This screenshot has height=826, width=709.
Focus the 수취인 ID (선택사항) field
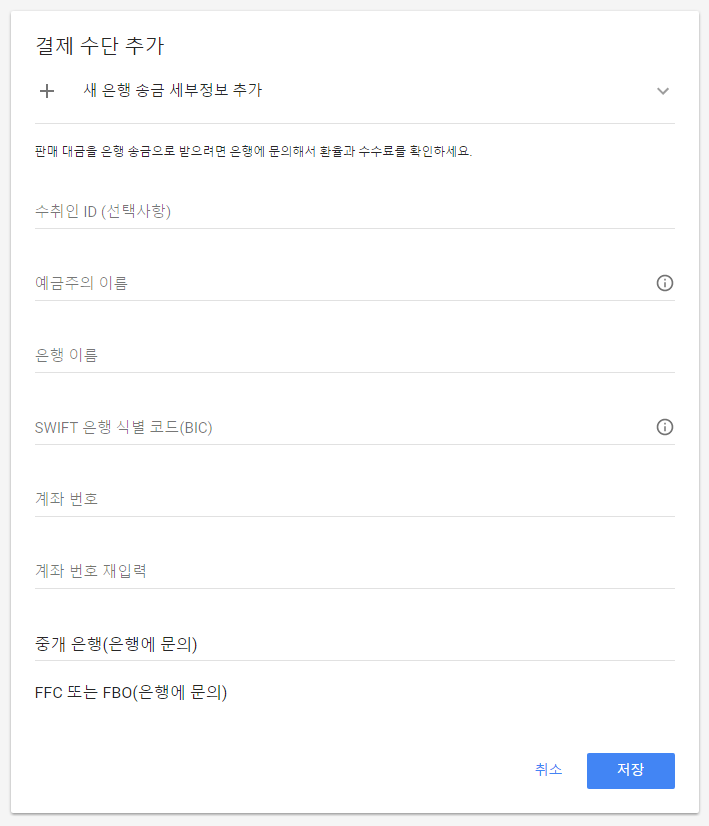click(354, 211)
